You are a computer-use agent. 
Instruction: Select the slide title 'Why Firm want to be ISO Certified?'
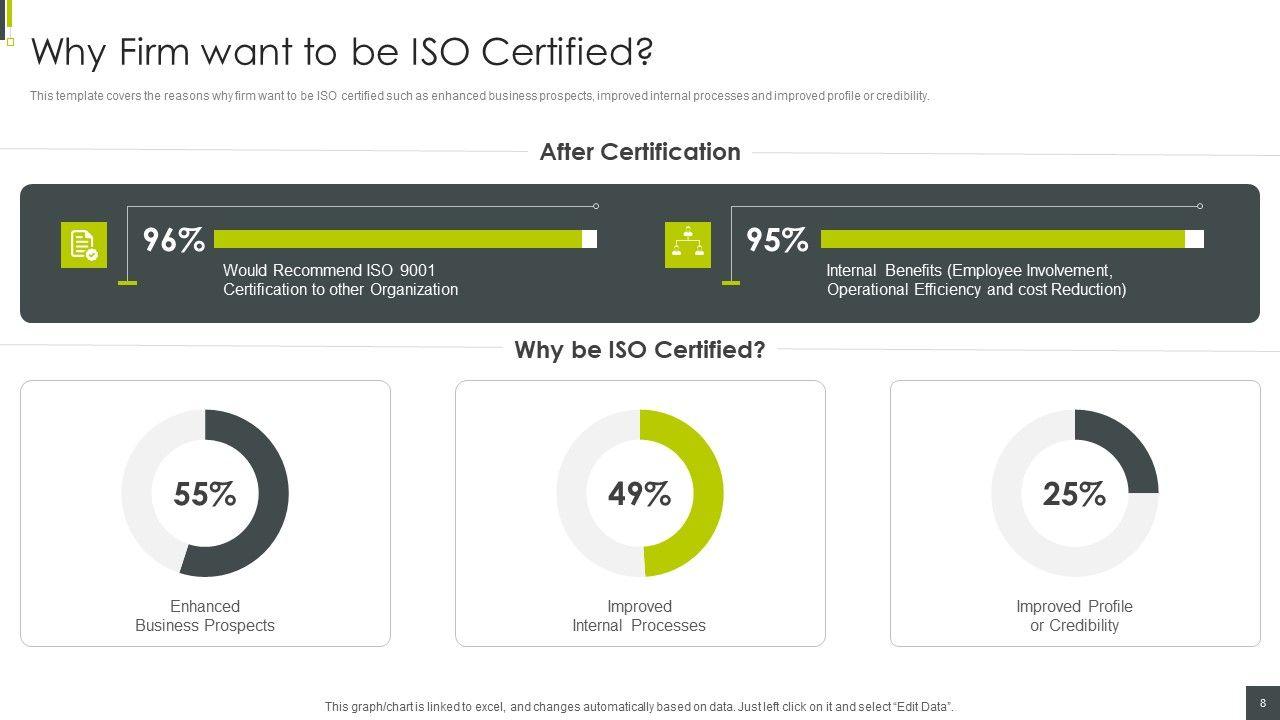[342, 52]
